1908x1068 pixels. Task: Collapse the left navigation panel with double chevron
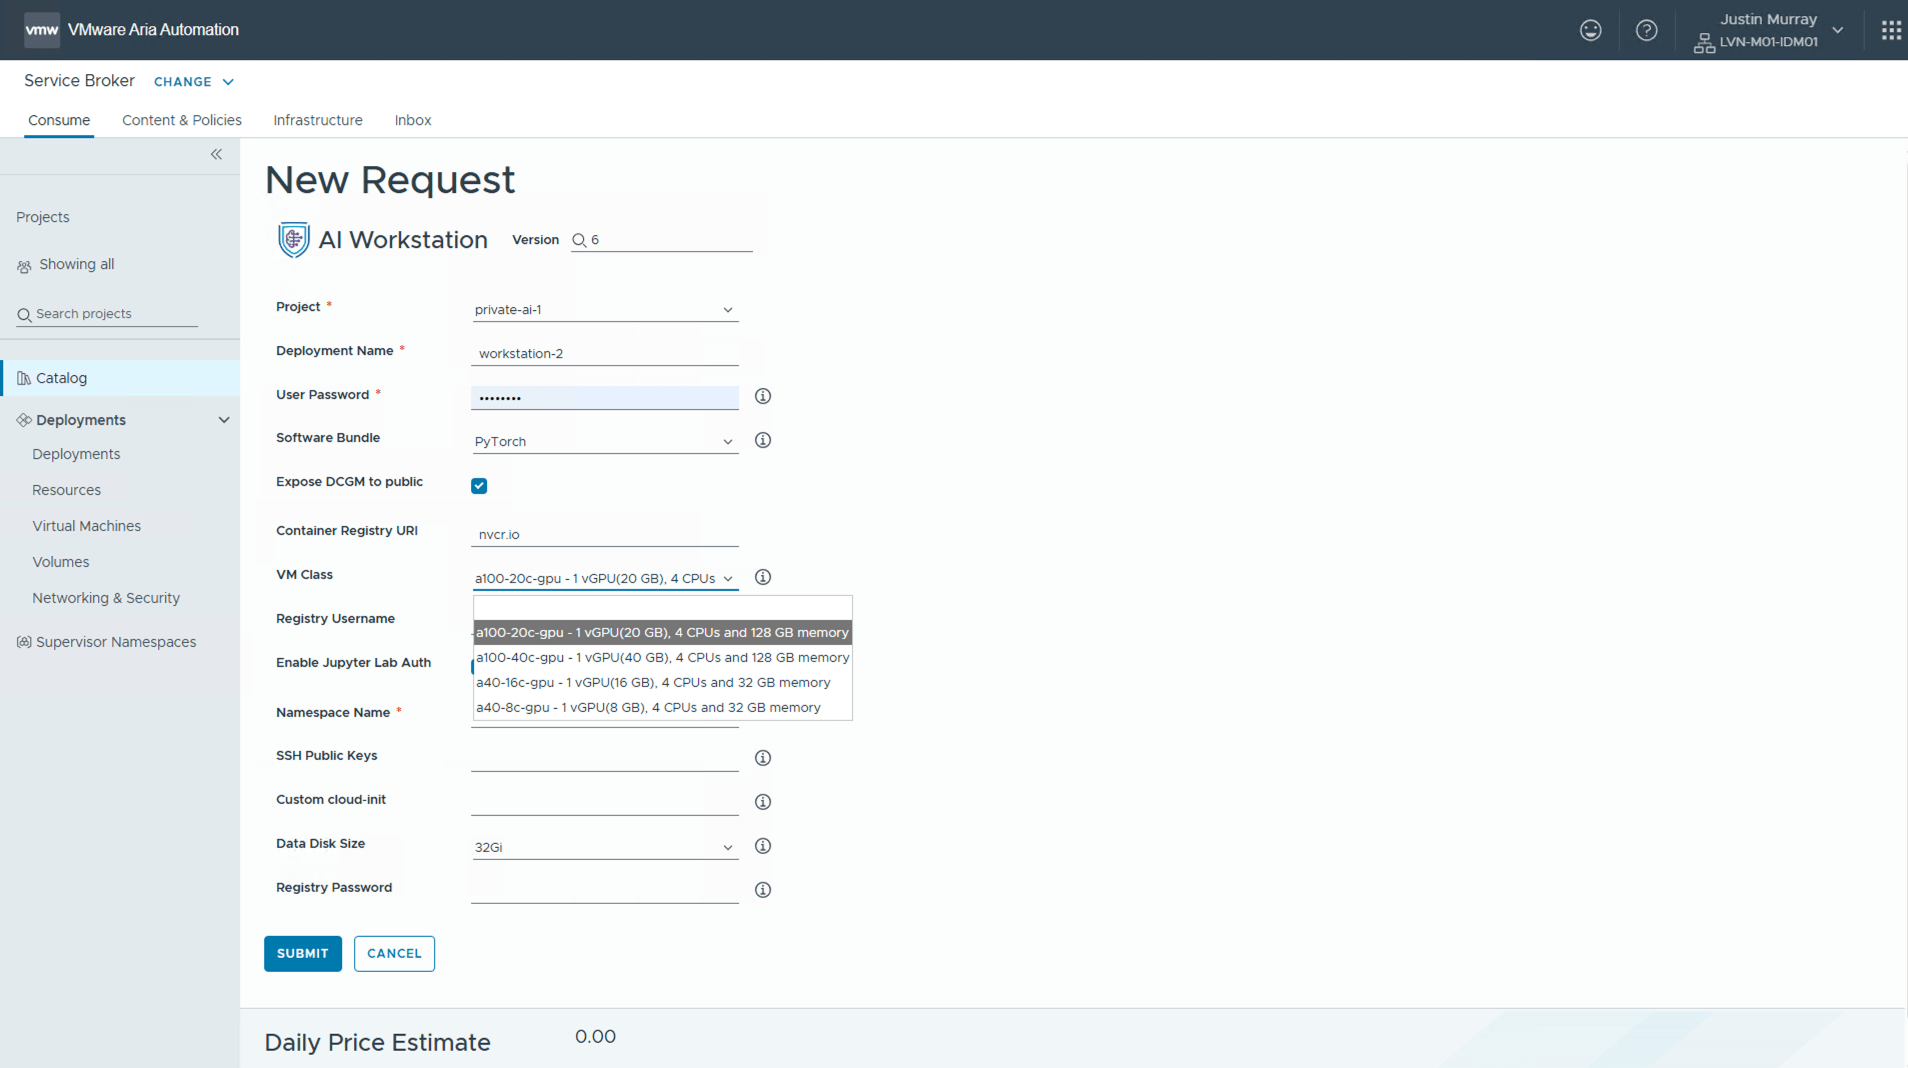coord(216,154)
